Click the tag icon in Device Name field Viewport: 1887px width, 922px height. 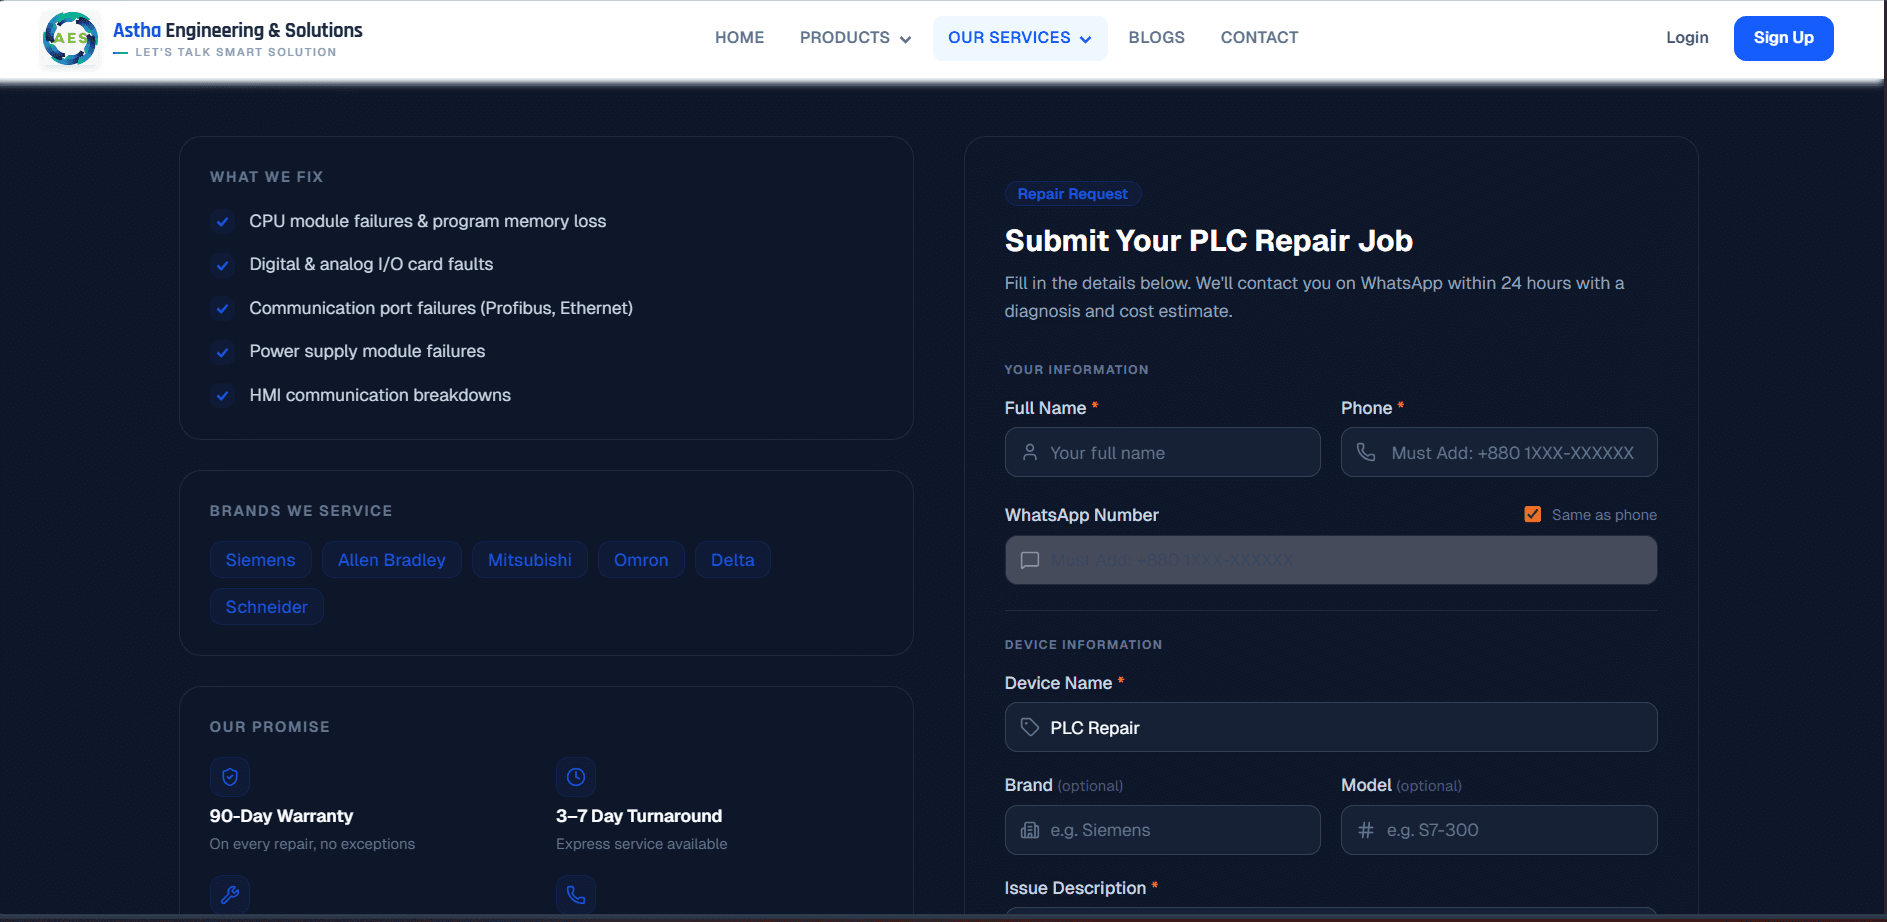coord(1030,727)
